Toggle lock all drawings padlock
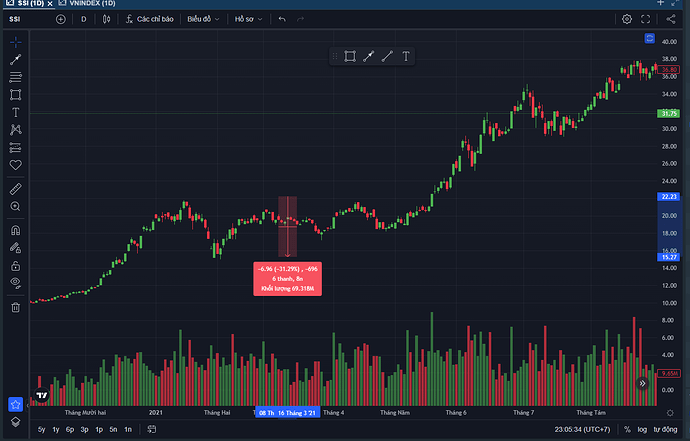Screen dimensions: 690x441 coord(16,266)
